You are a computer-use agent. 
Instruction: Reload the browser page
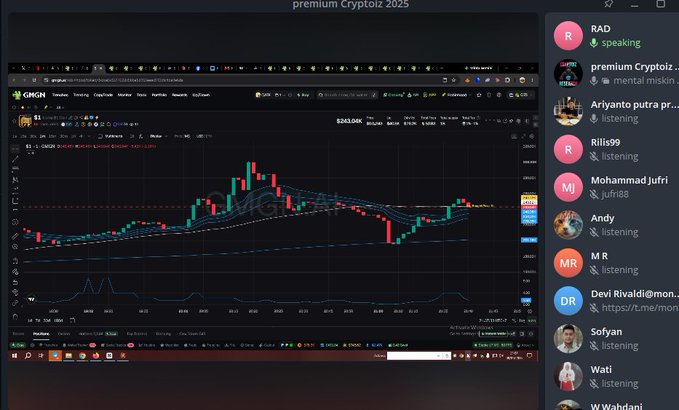34,80
